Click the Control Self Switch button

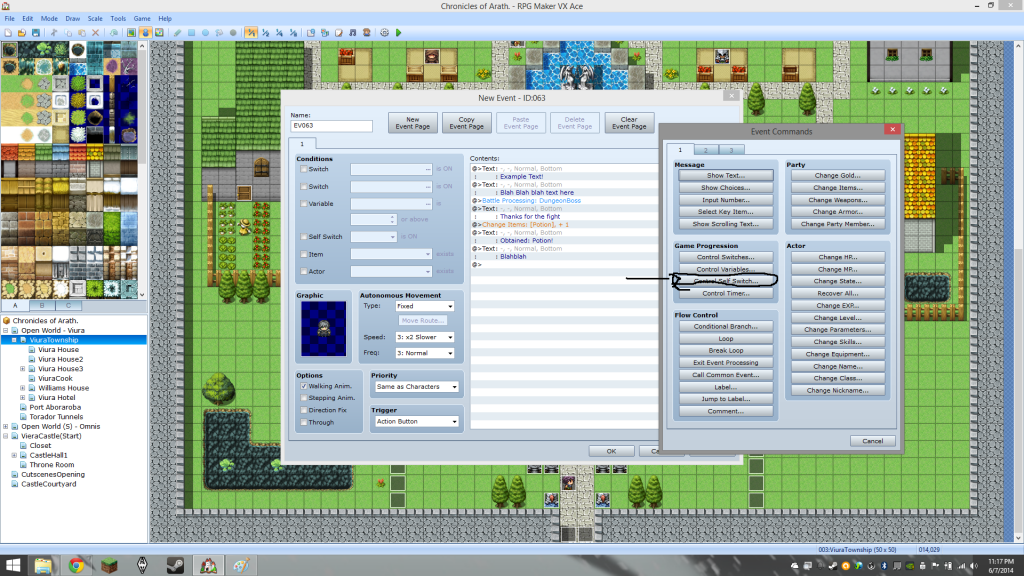tap(726, 282)
